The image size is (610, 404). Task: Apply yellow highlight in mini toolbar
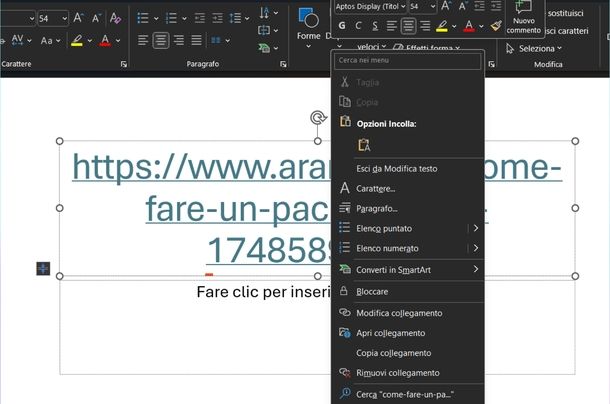442,26
